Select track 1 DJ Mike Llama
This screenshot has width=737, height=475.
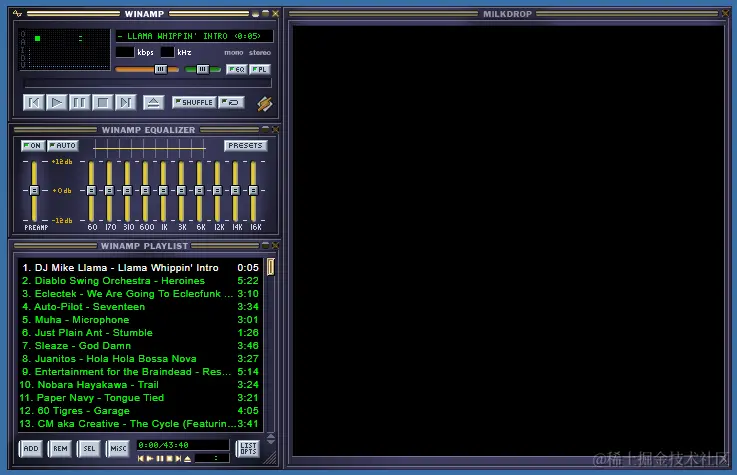(140, 267)
